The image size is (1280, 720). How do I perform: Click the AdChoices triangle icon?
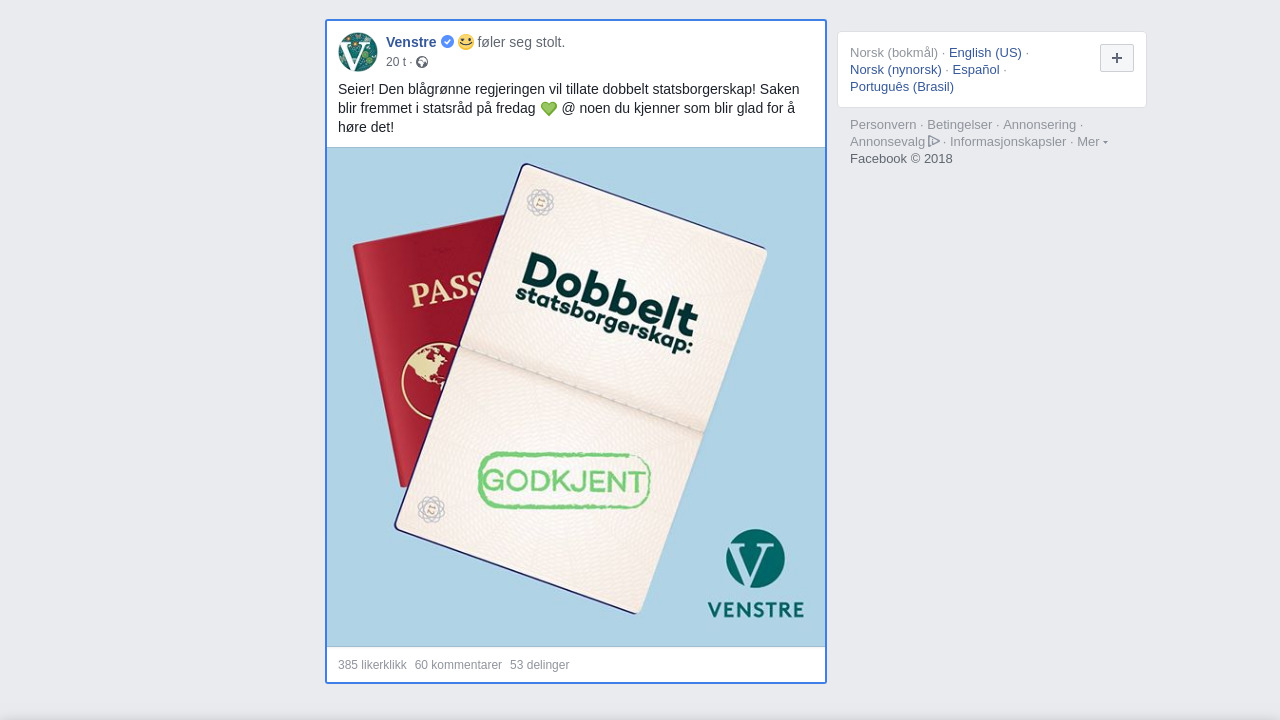tap(934, 141)
